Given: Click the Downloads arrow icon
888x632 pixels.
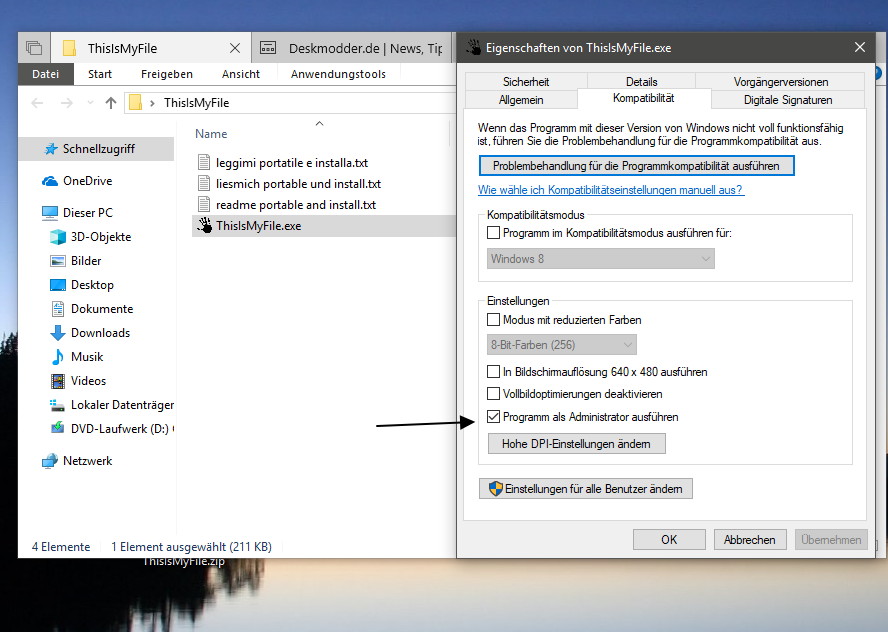Looking at the screenshot, I should [x=58, y=333].
